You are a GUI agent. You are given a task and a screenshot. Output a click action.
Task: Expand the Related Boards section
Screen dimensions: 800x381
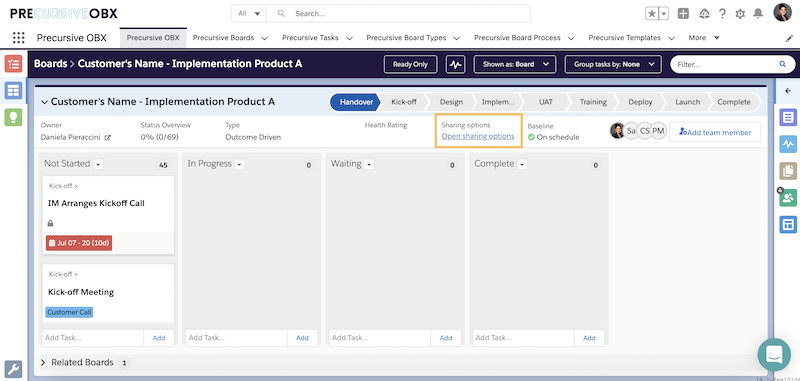[44, 363]
